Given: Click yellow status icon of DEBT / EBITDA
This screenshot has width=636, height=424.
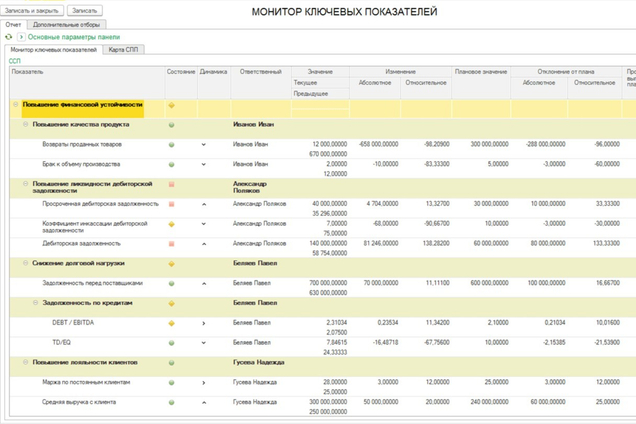Looking at the screenshot, I should pyautogui.click(x=172, y=323).
